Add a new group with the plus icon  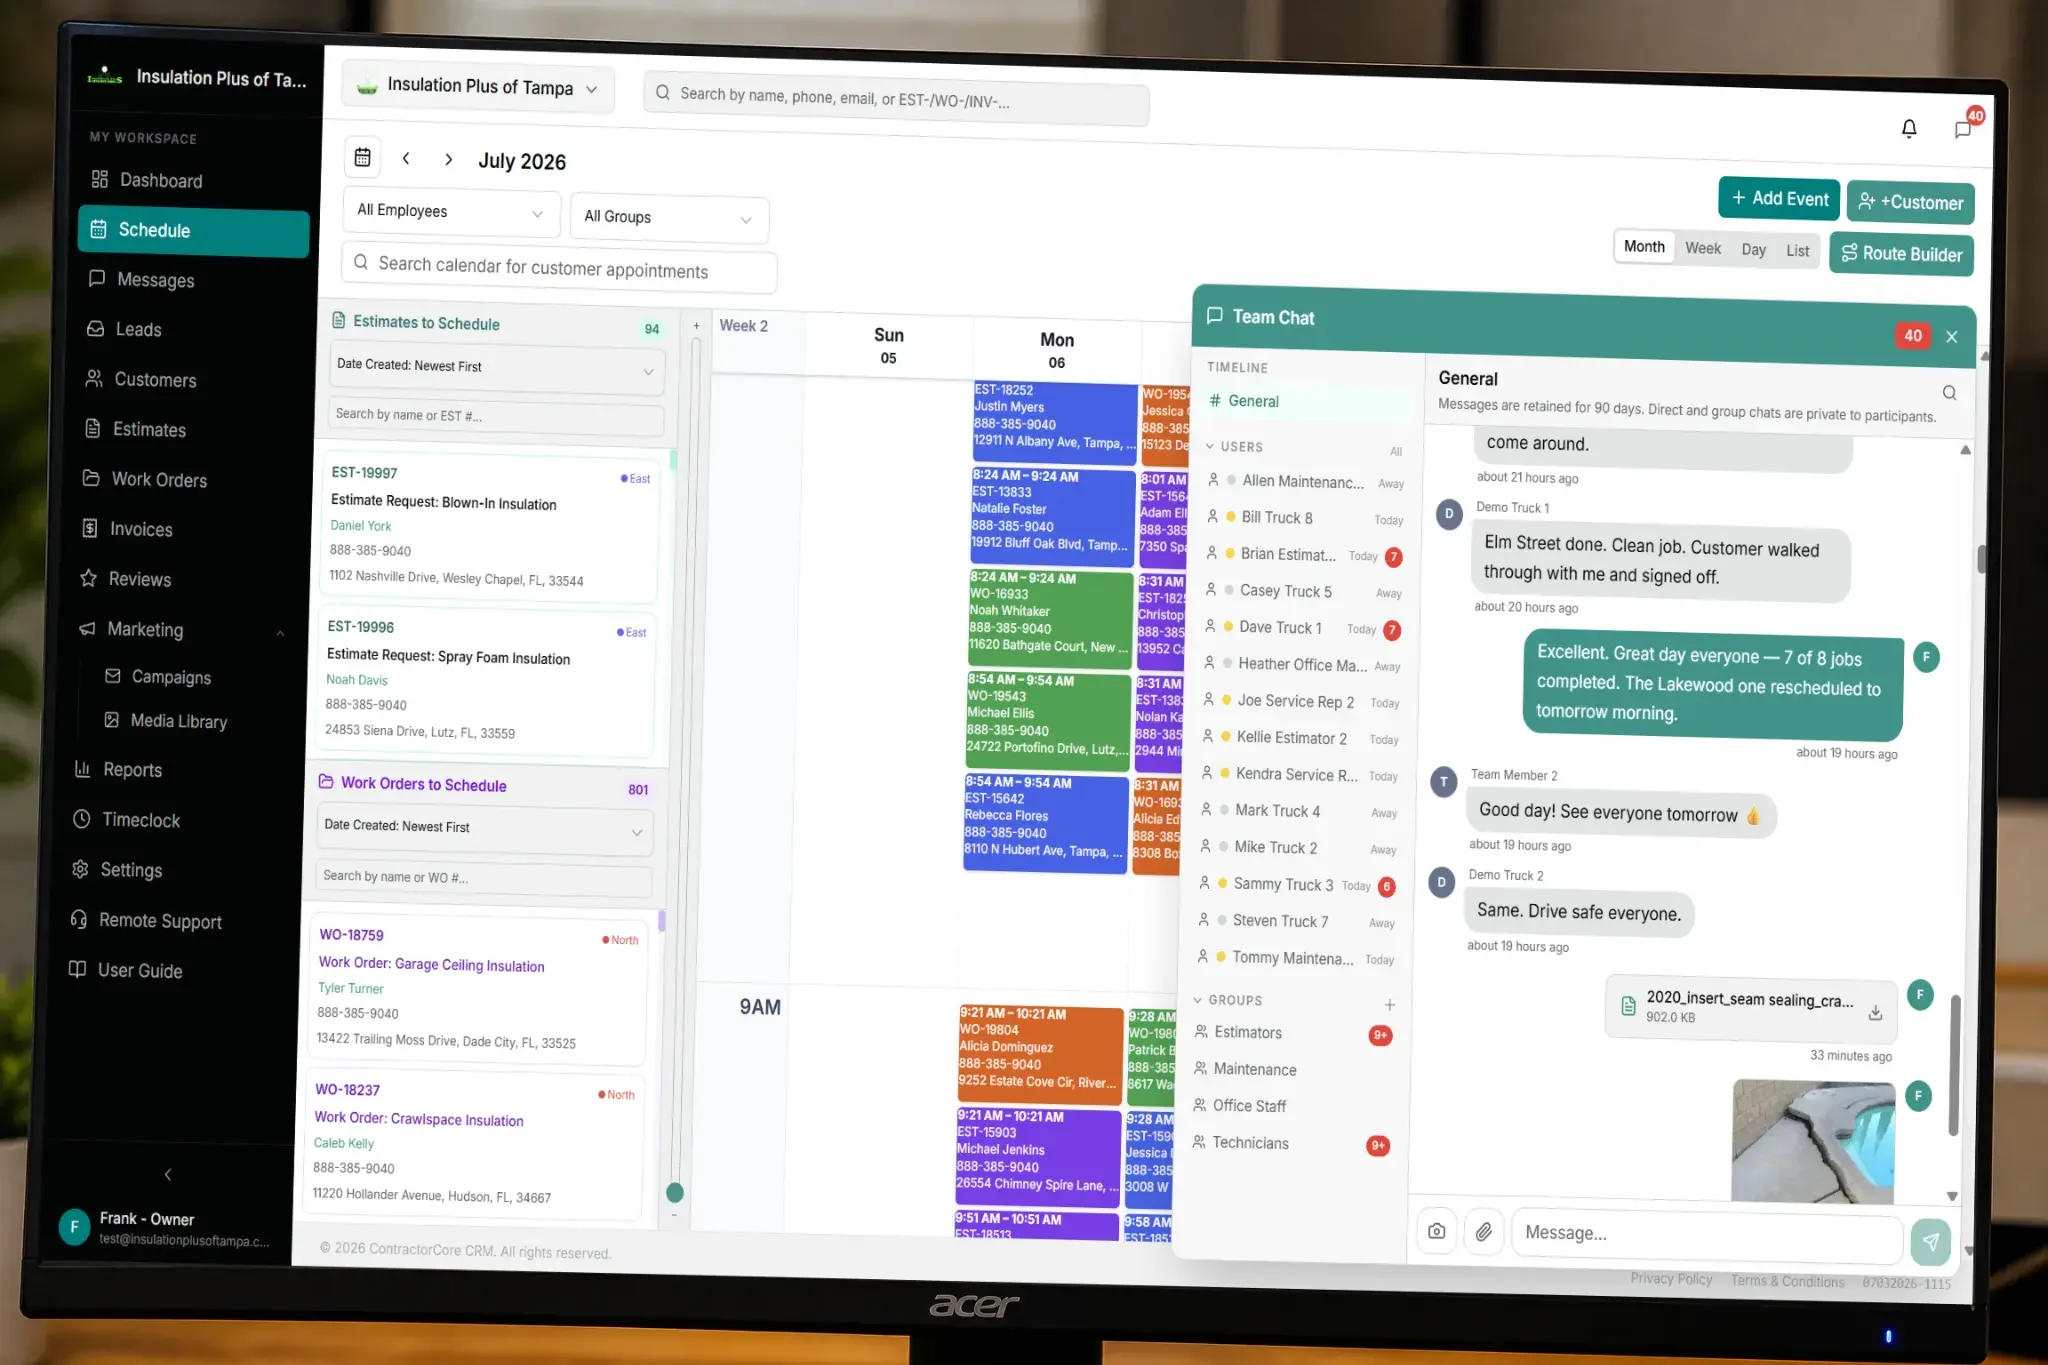[x=1389, y=1004]
